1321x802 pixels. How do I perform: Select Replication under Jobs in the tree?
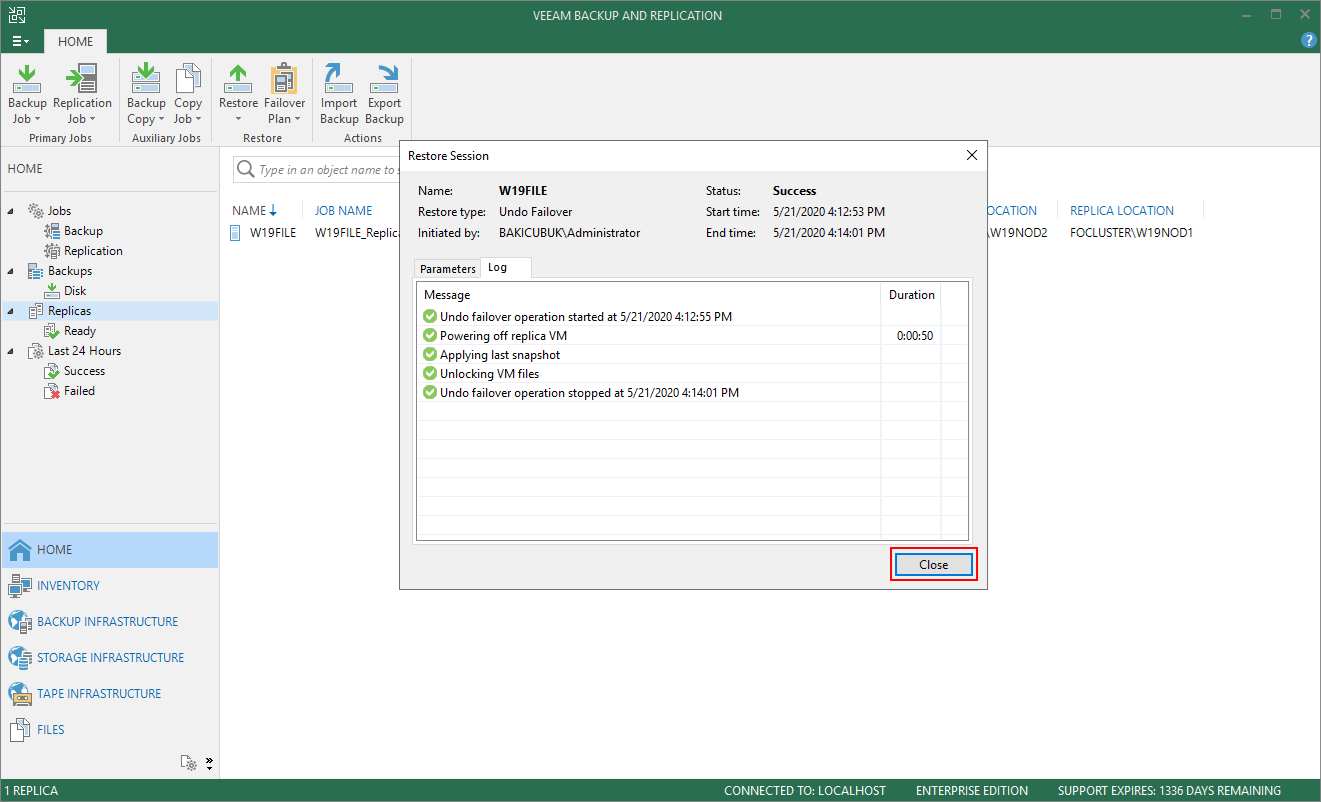84,251
